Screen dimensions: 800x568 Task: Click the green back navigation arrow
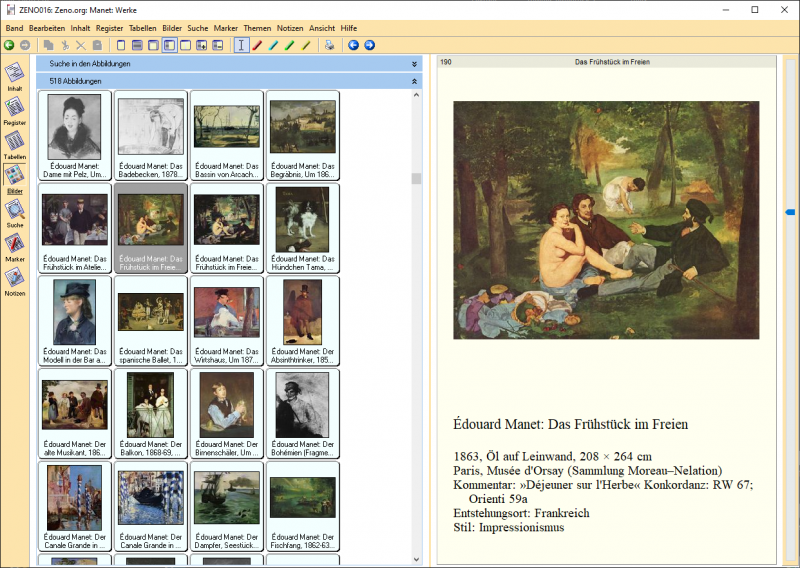[x=9, y=45]
